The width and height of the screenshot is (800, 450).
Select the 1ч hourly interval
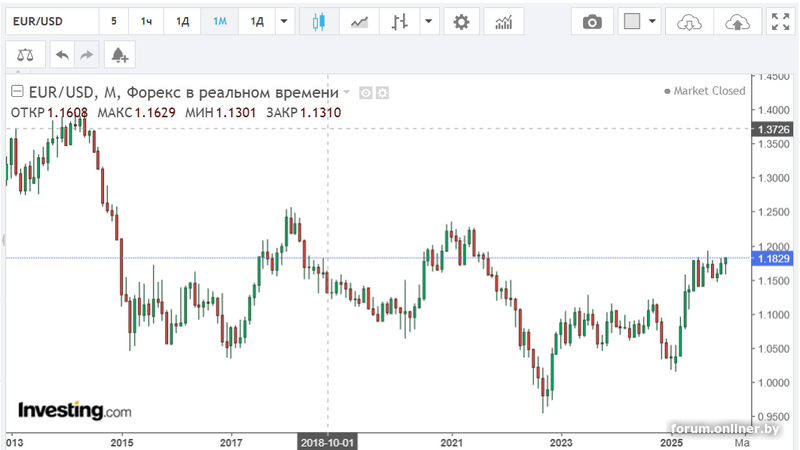coord(146,21)
